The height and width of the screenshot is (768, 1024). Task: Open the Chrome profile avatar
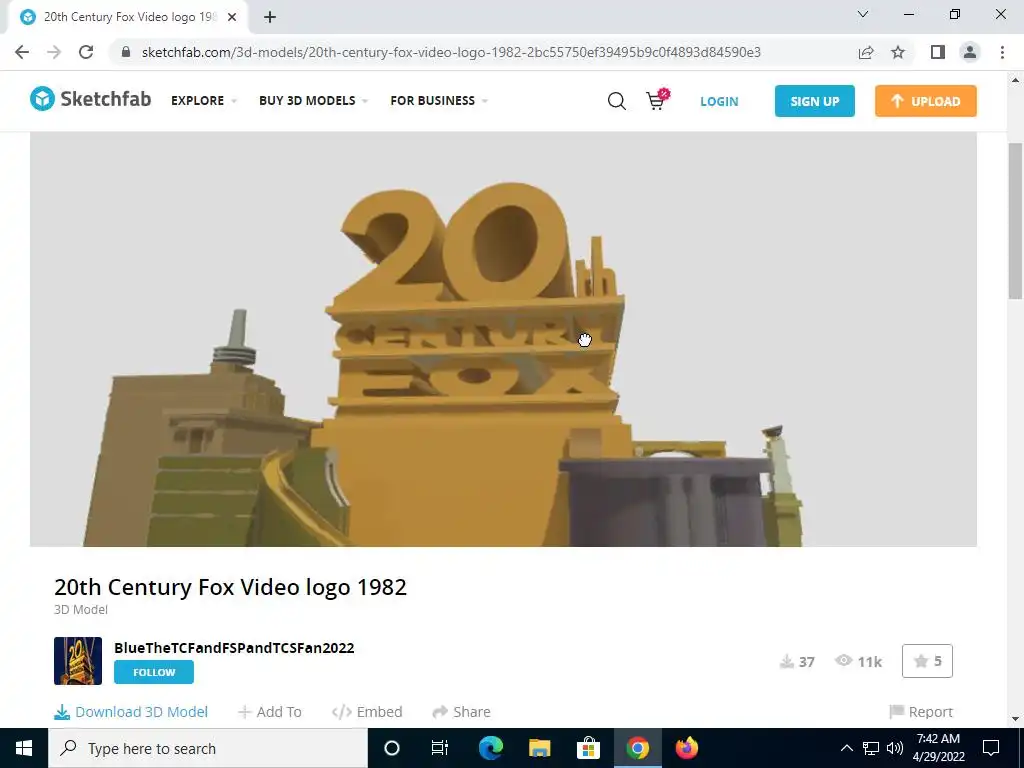(x=970, y=52)
